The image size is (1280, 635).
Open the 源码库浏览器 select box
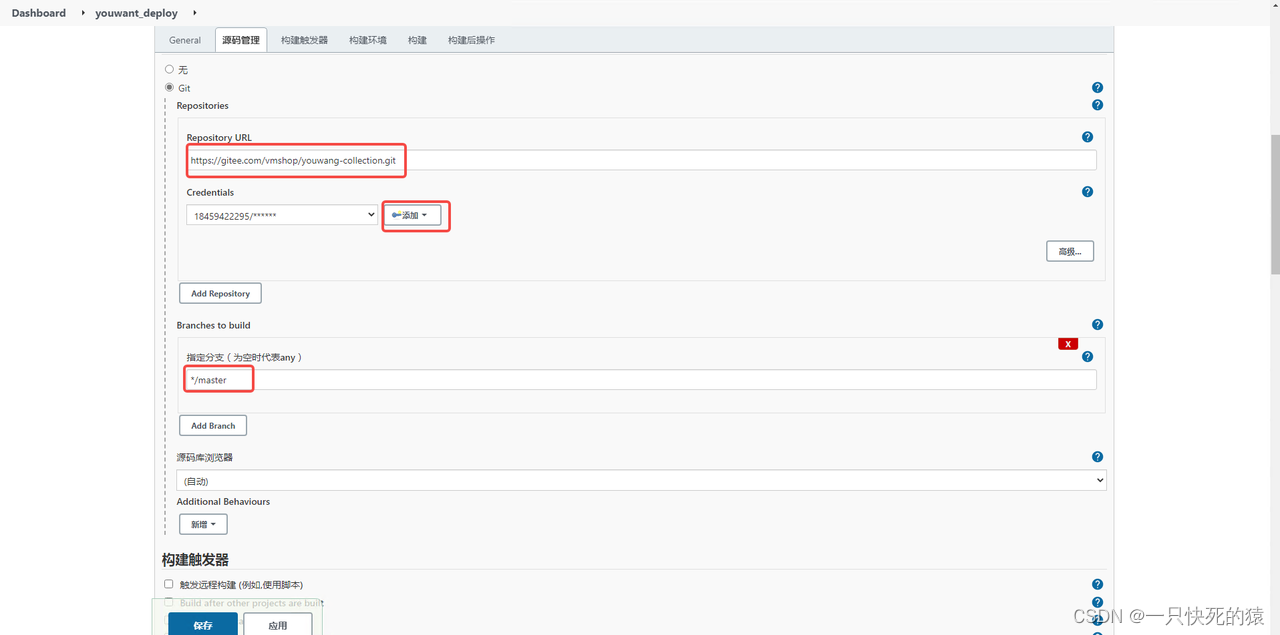[x=641, y=481]
